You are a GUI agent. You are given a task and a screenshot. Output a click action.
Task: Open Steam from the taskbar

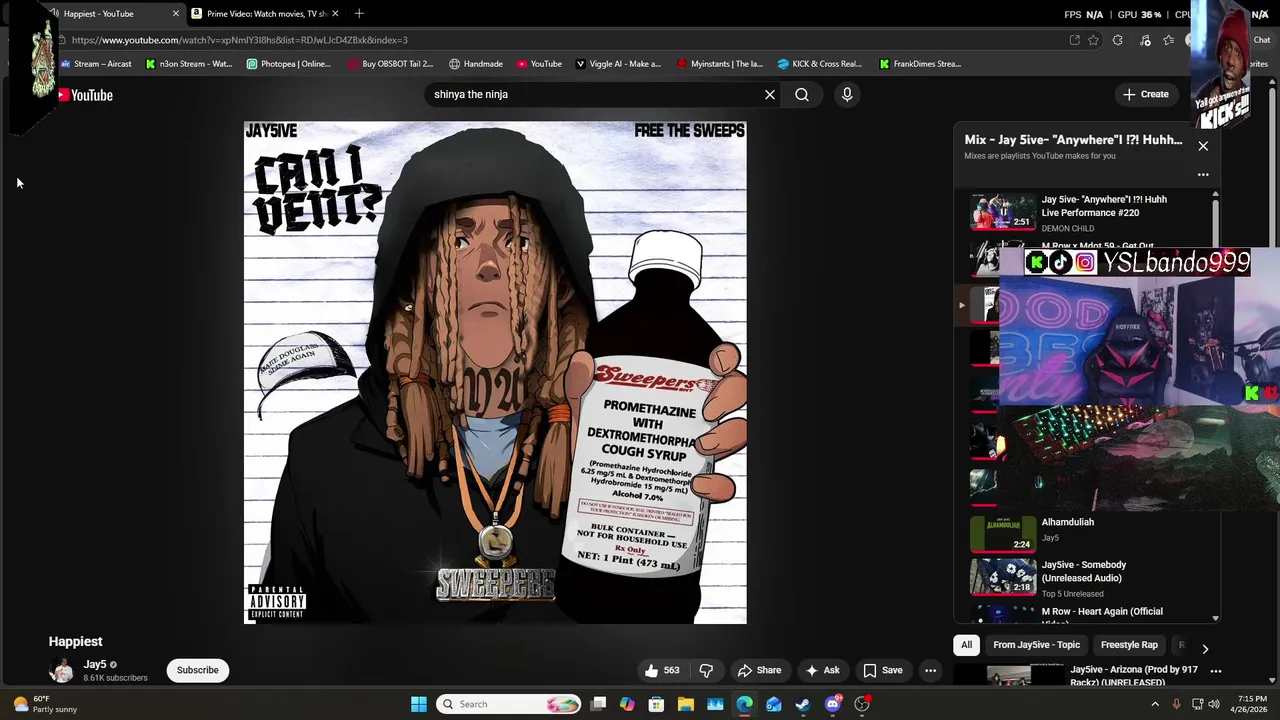coord(803,704)
